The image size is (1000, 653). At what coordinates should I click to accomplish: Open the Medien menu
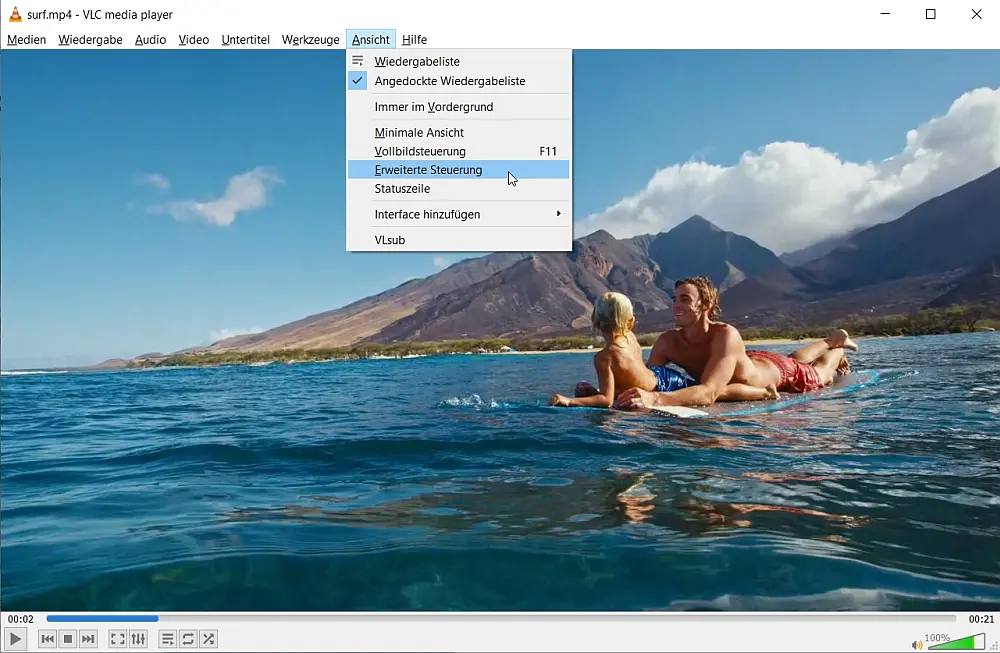pyautogui.click(x=26, y=40)
